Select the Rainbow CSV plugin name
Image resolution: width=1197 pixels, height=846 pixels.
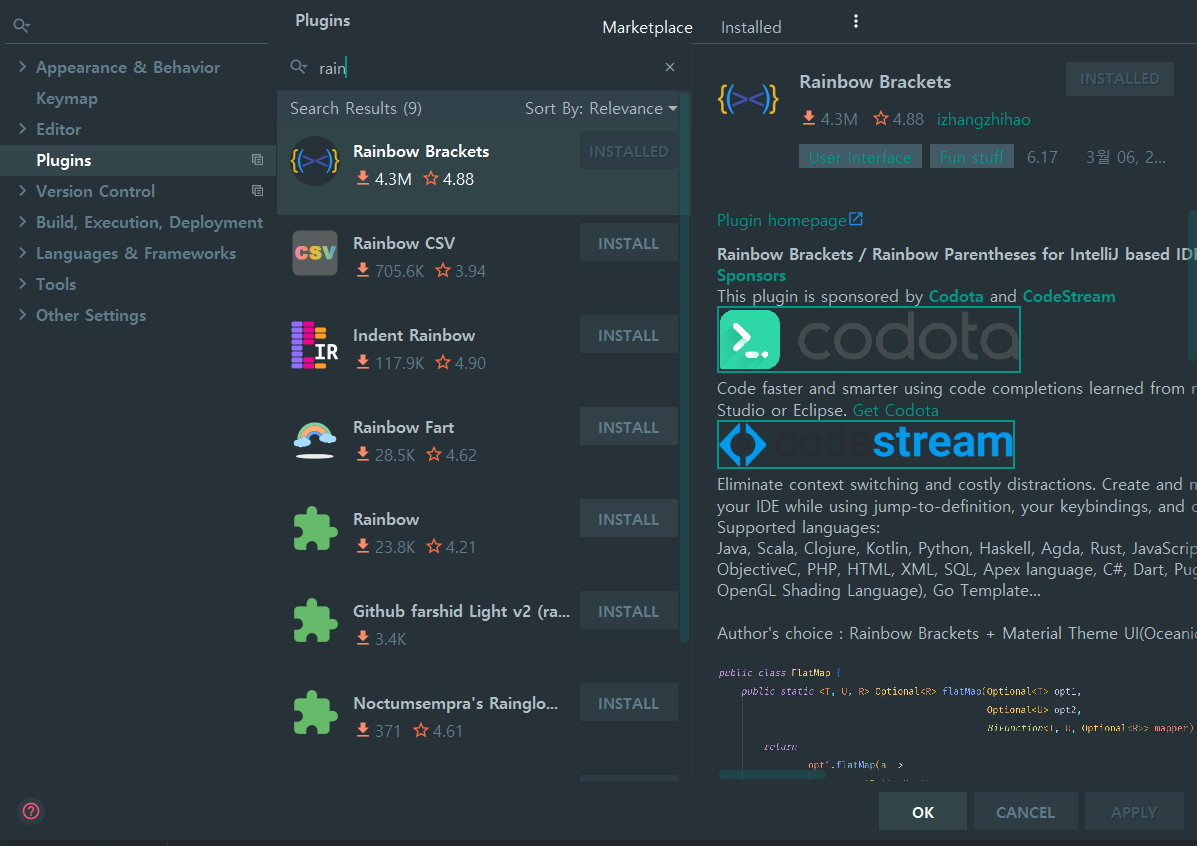pyautogui.click(x=404, y=244)
